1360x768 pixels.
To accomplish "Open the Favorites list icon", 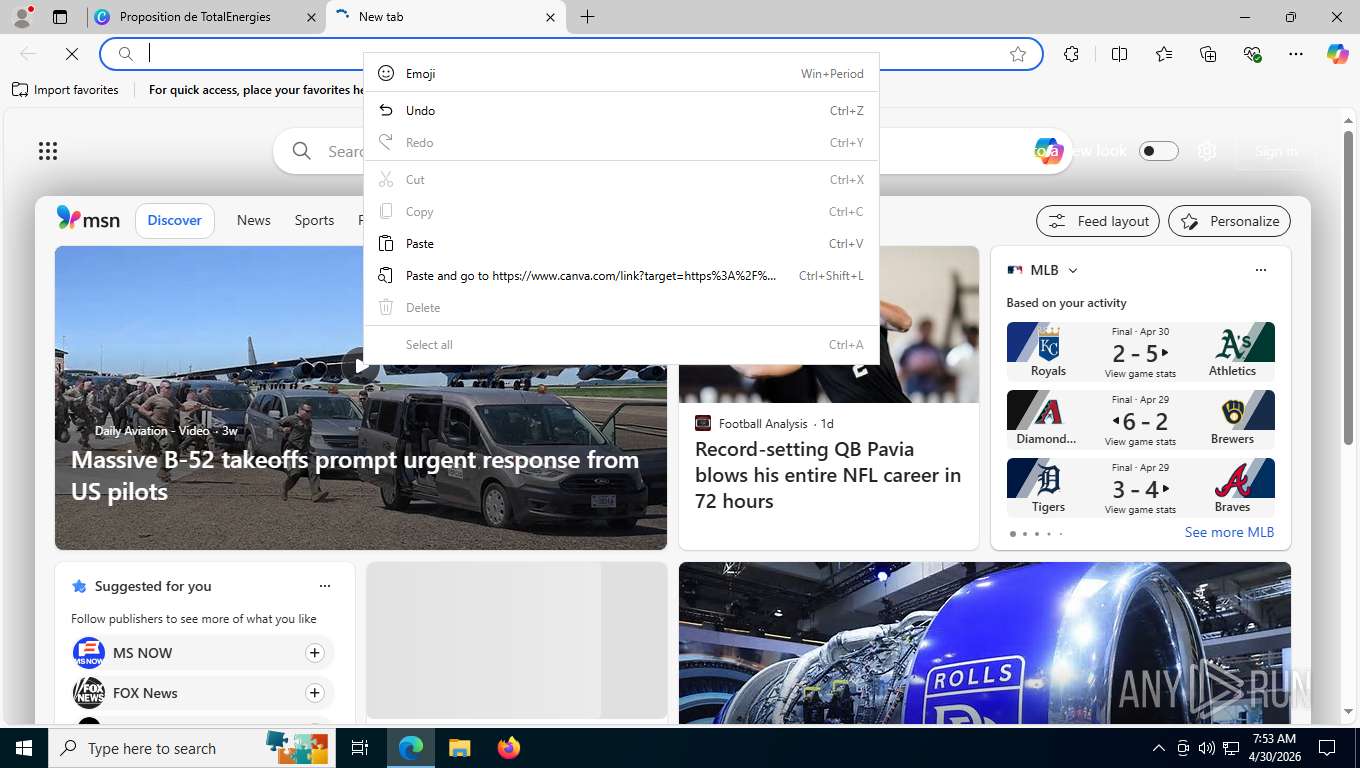I will coord(1163,54).
